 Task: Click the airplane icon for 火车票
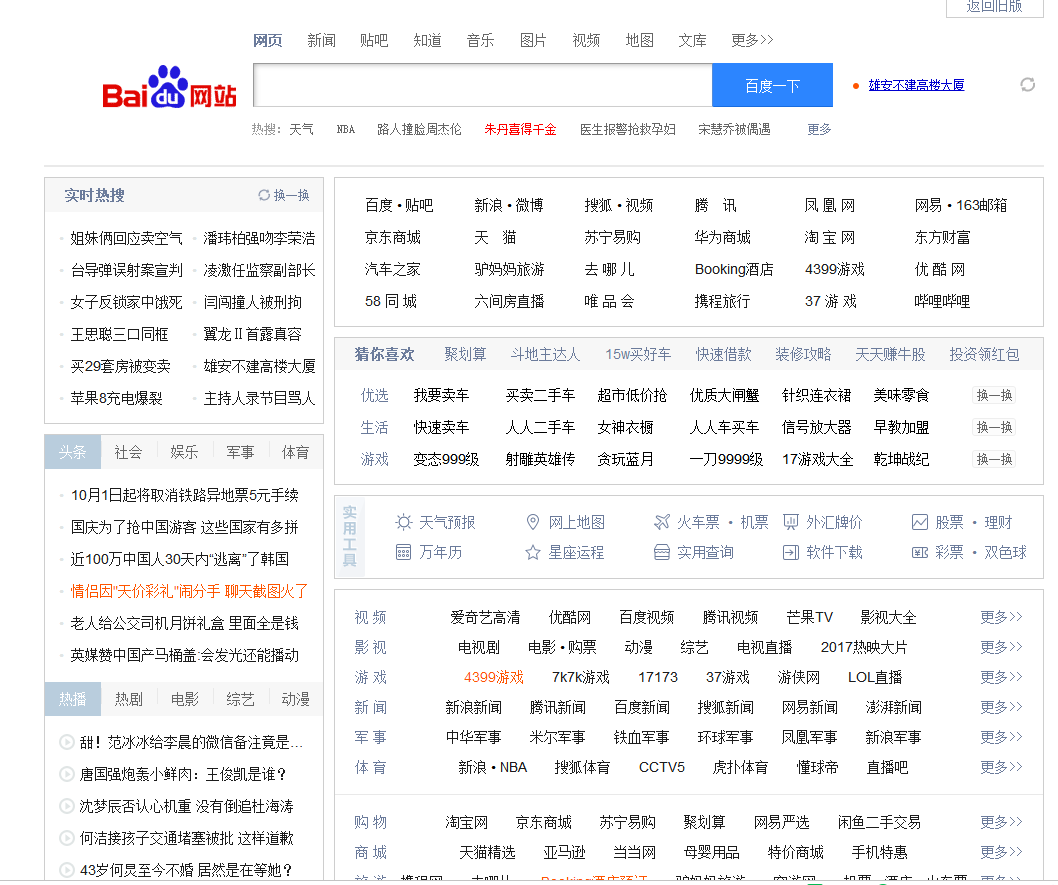662,522
